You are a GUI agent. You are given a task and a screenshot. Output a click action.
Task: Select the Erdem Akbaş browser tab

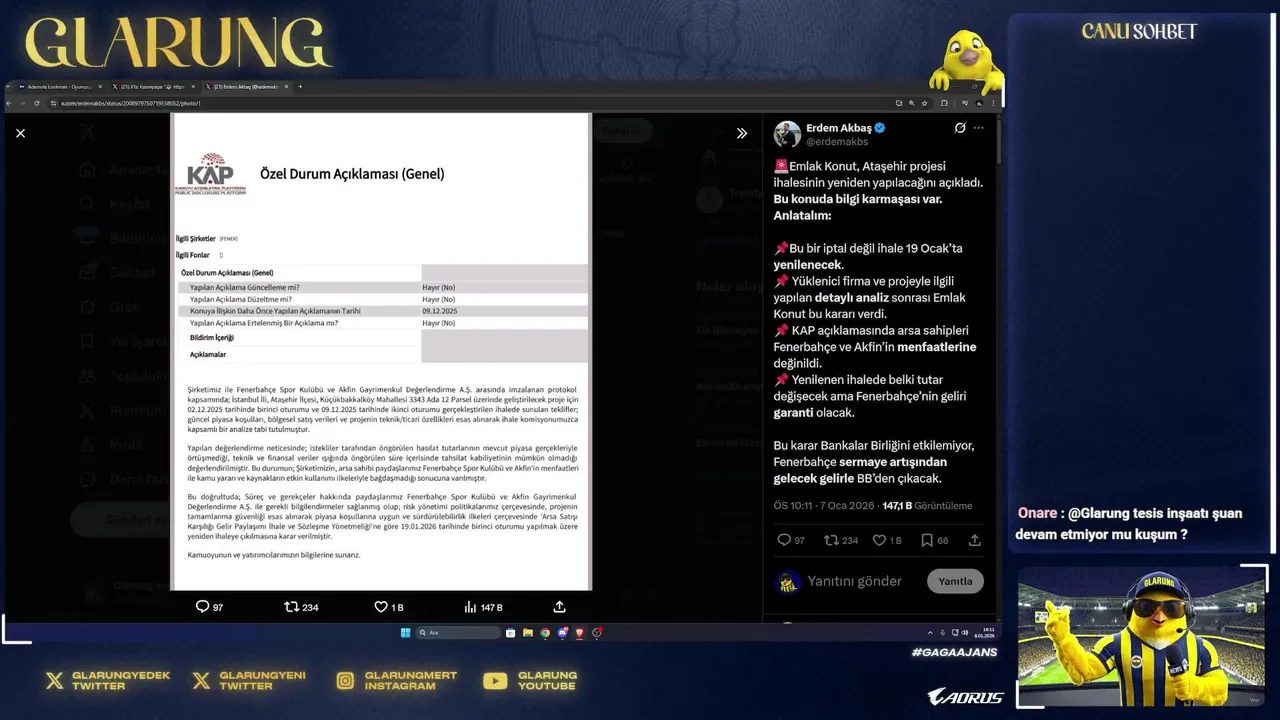246,87
